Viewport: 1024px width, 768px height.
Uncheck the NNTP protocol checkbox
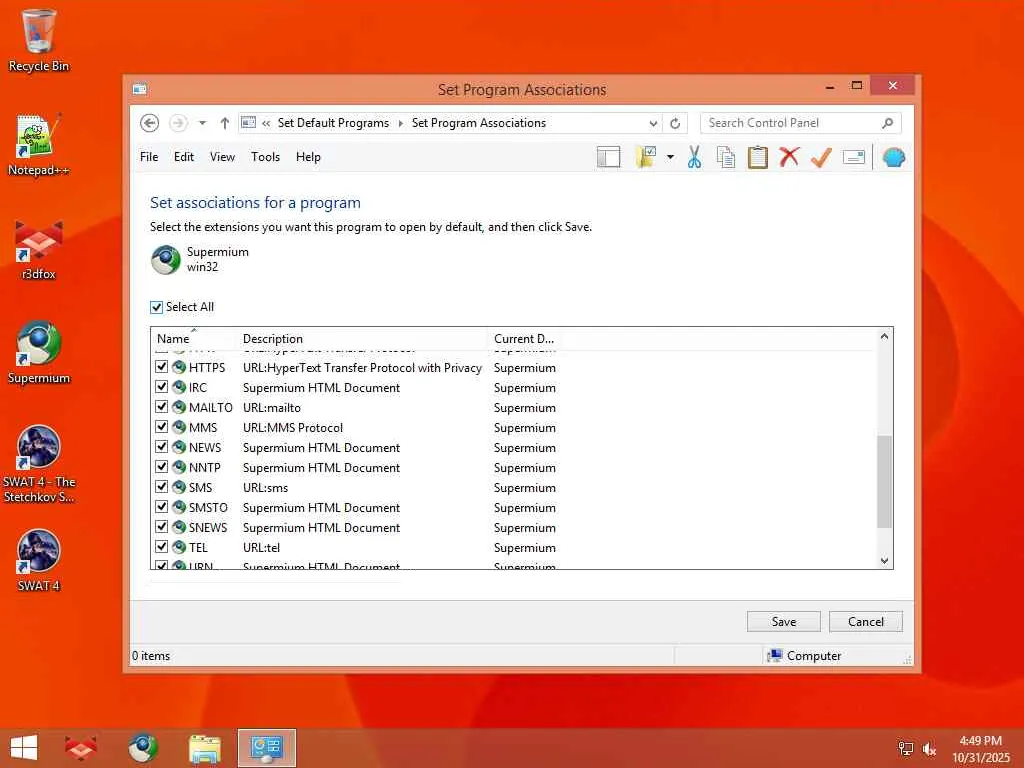coord(161,467)
